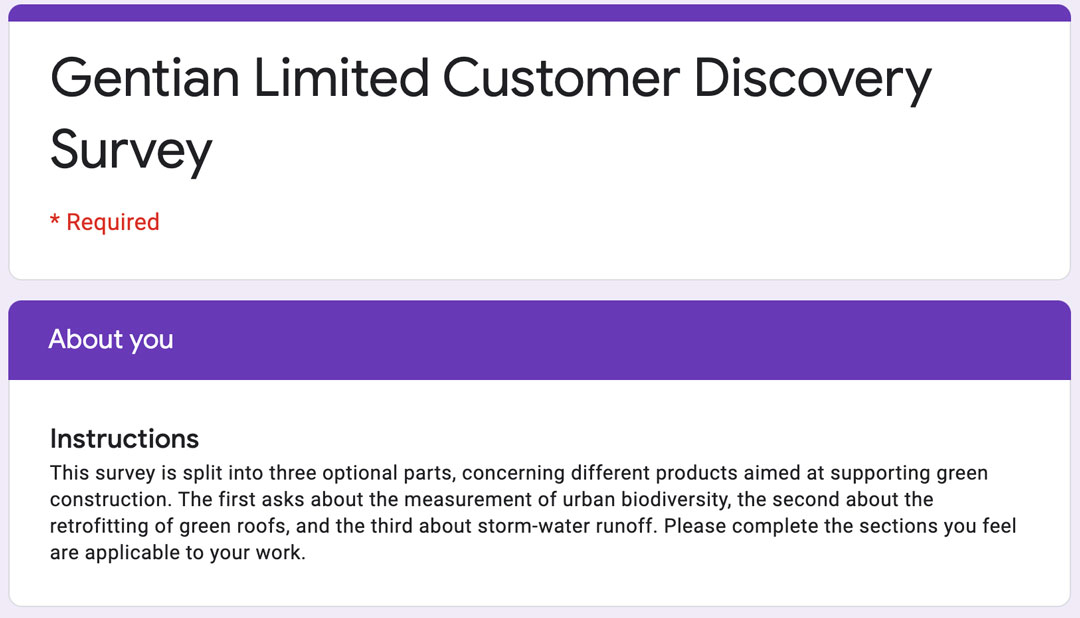1080x618 pixels.
Task: Click the word "Customer" in the title
Action: 561,78
